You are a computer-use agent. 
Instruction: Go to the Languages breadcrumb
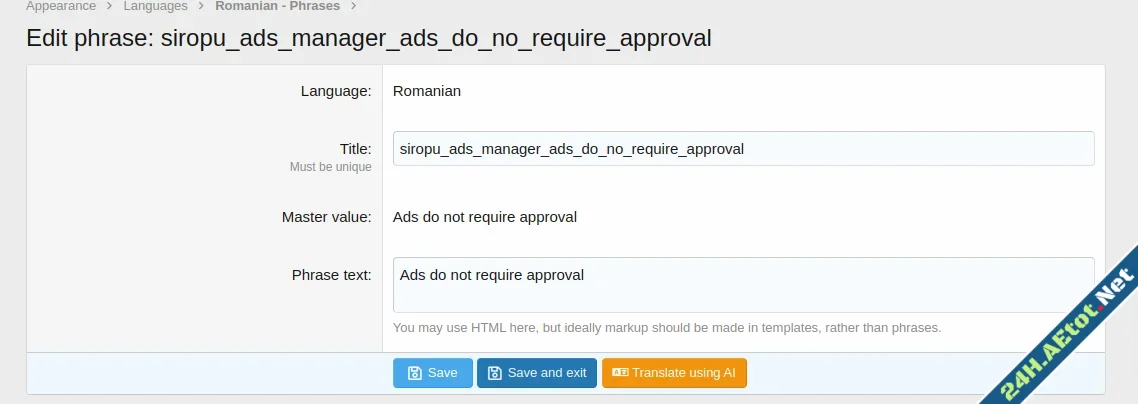(155, 6)
